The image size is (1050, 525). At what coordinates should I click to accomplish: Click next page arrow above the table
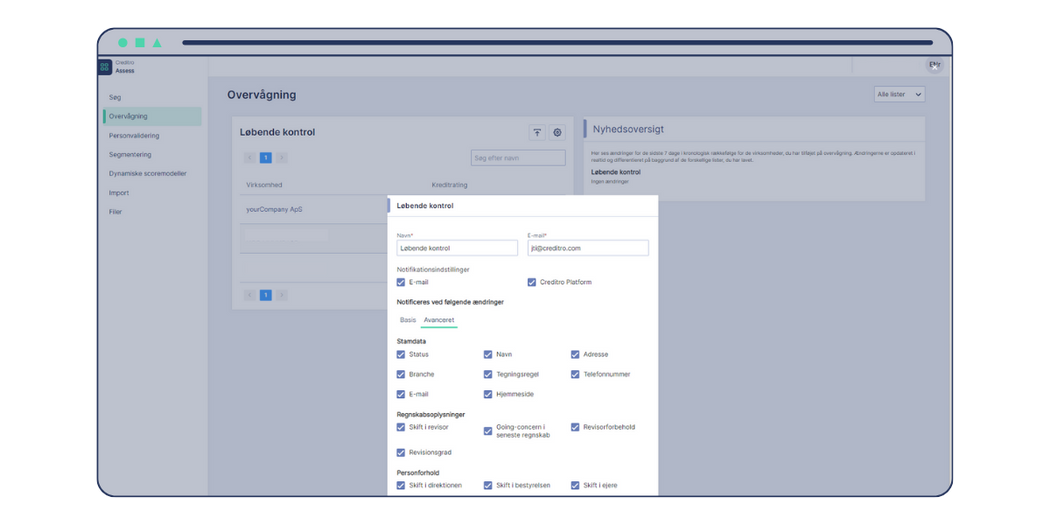point(282,158)
